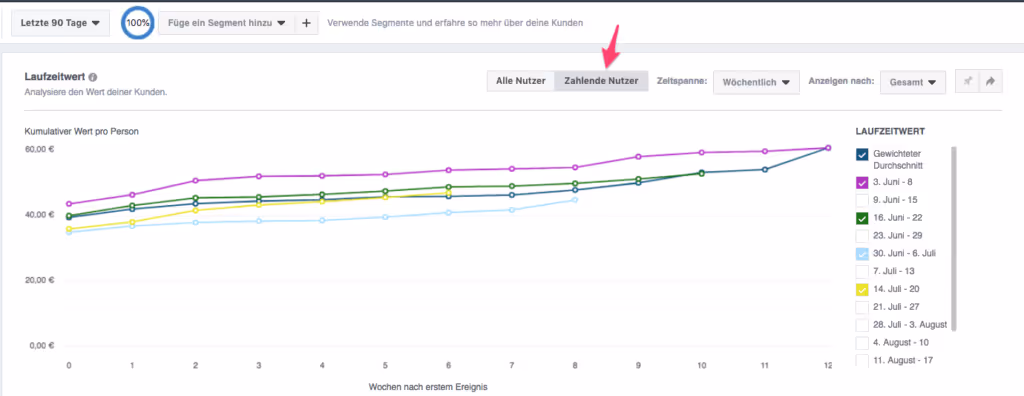
Task: Click the 20,00 € axis value
Action: [x=39, y=280]
